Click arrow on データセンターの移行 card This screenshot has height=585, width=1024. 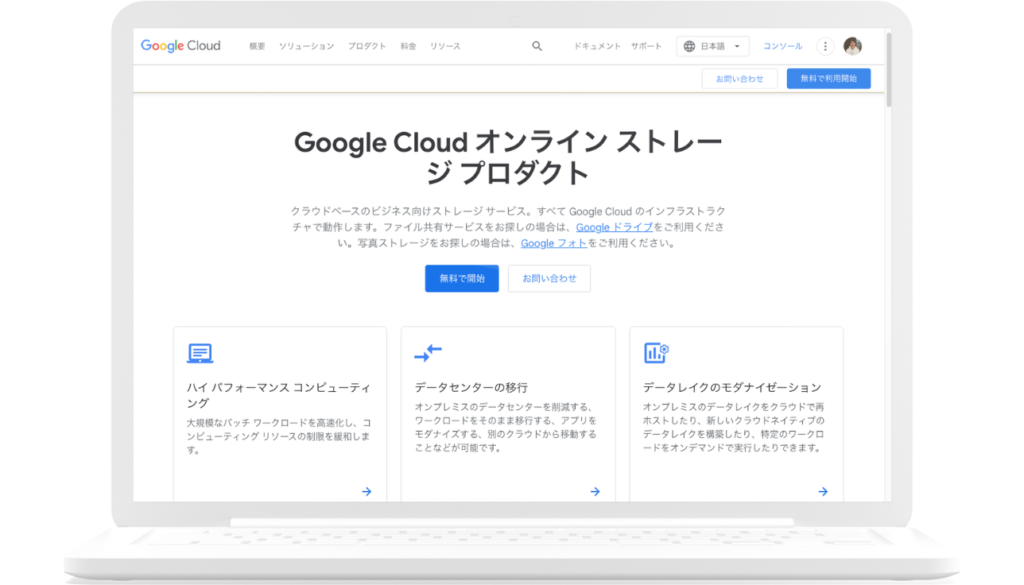pos(595,491)
